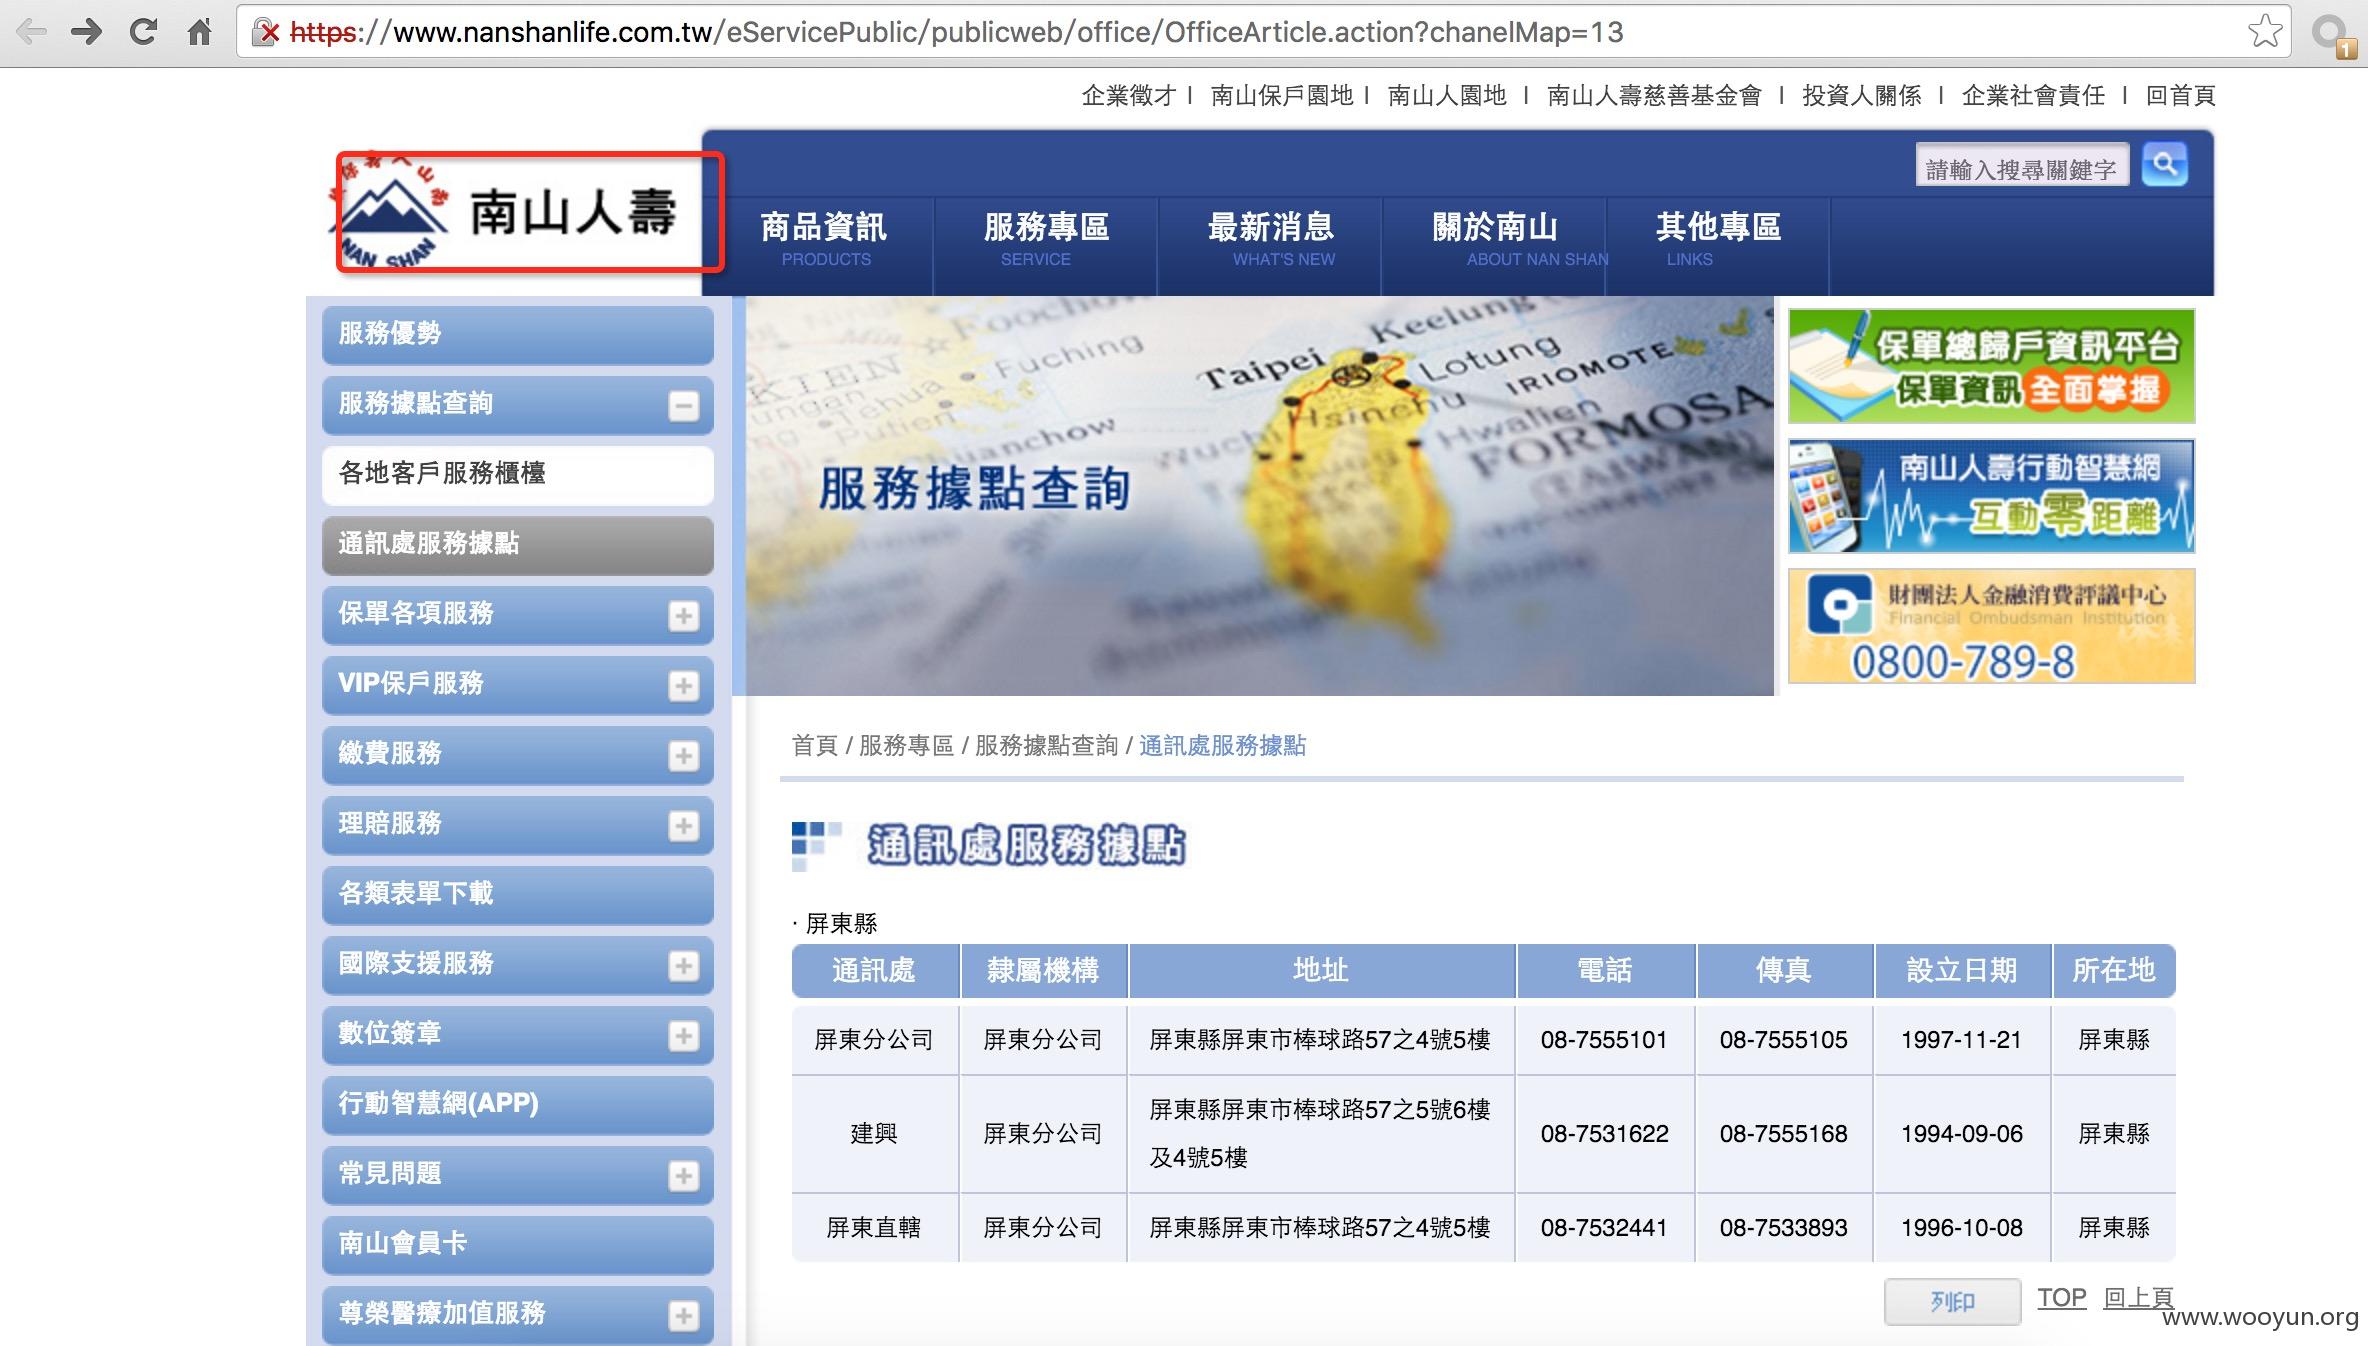Screen dimensions: 2368x1346
Task: Focus the browser address bar
Action: click(x=1262, y=32)
